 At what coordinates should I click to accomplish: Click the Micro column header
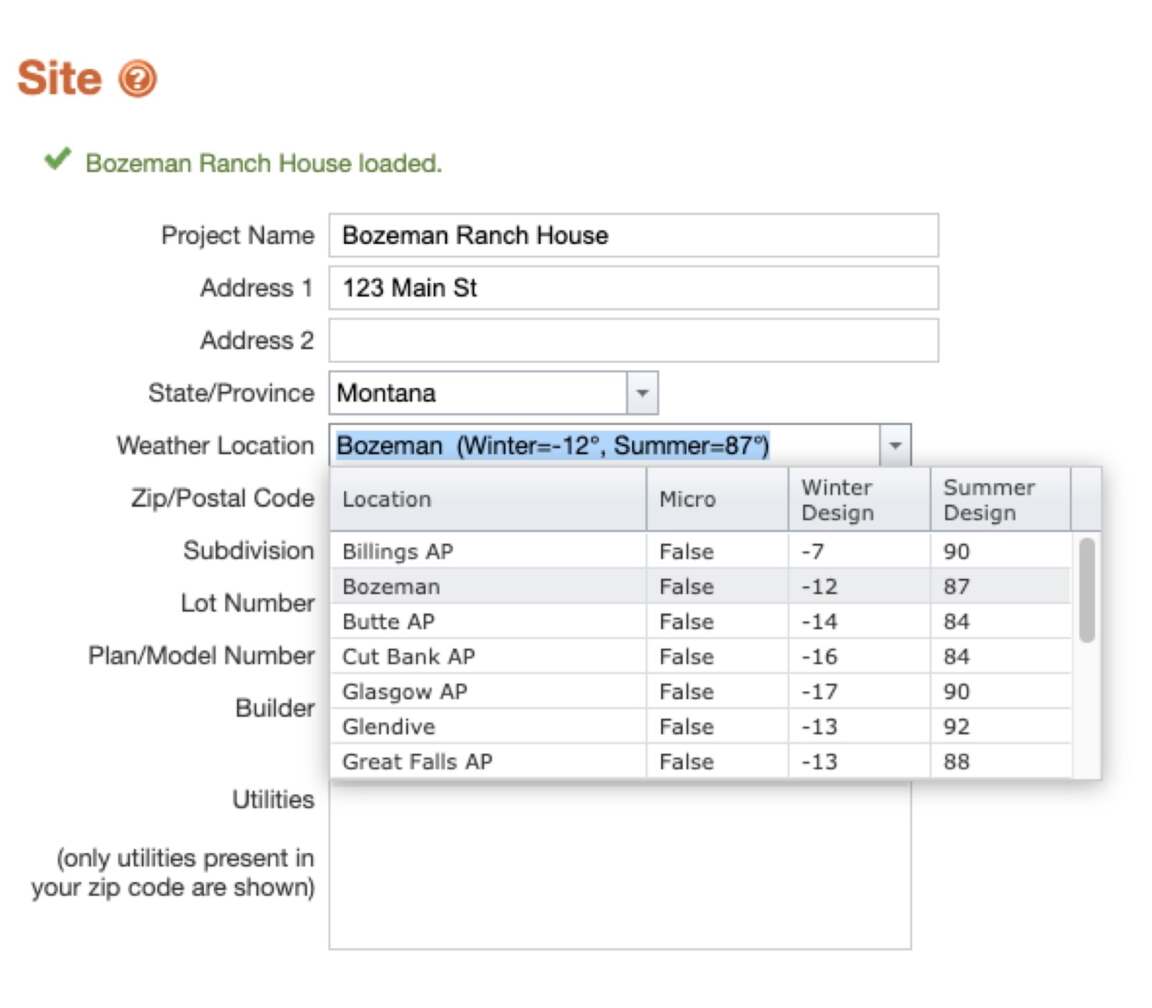(716, 499)
